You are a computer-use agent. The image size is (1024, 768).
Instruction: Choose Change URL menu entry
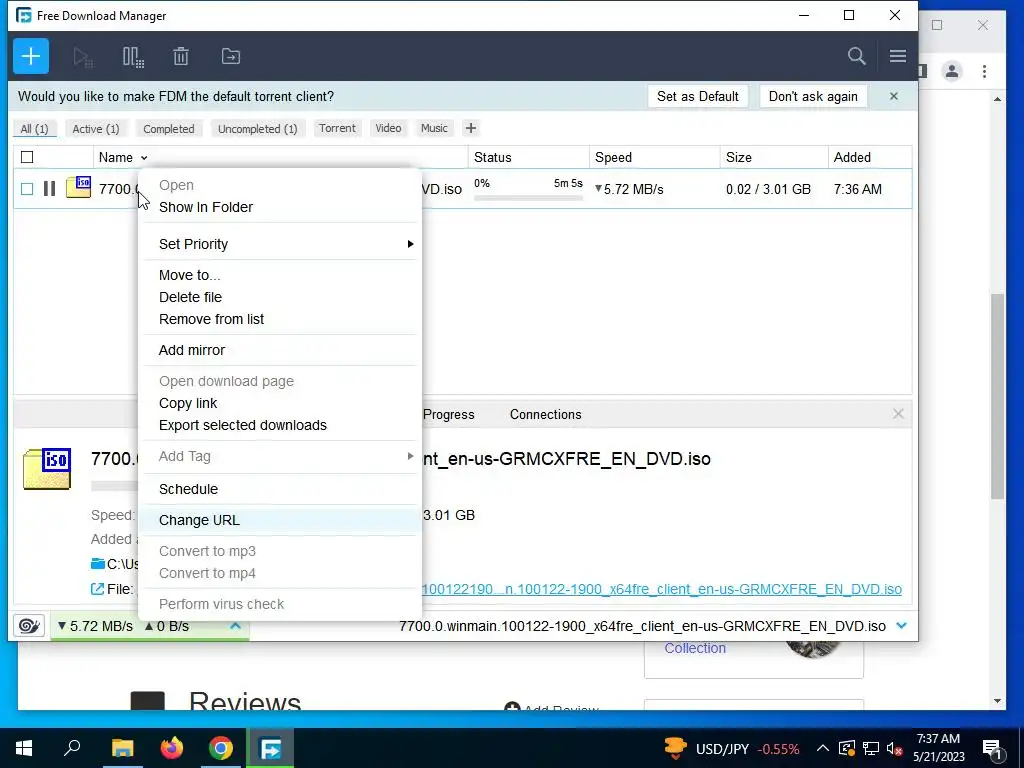280,520
